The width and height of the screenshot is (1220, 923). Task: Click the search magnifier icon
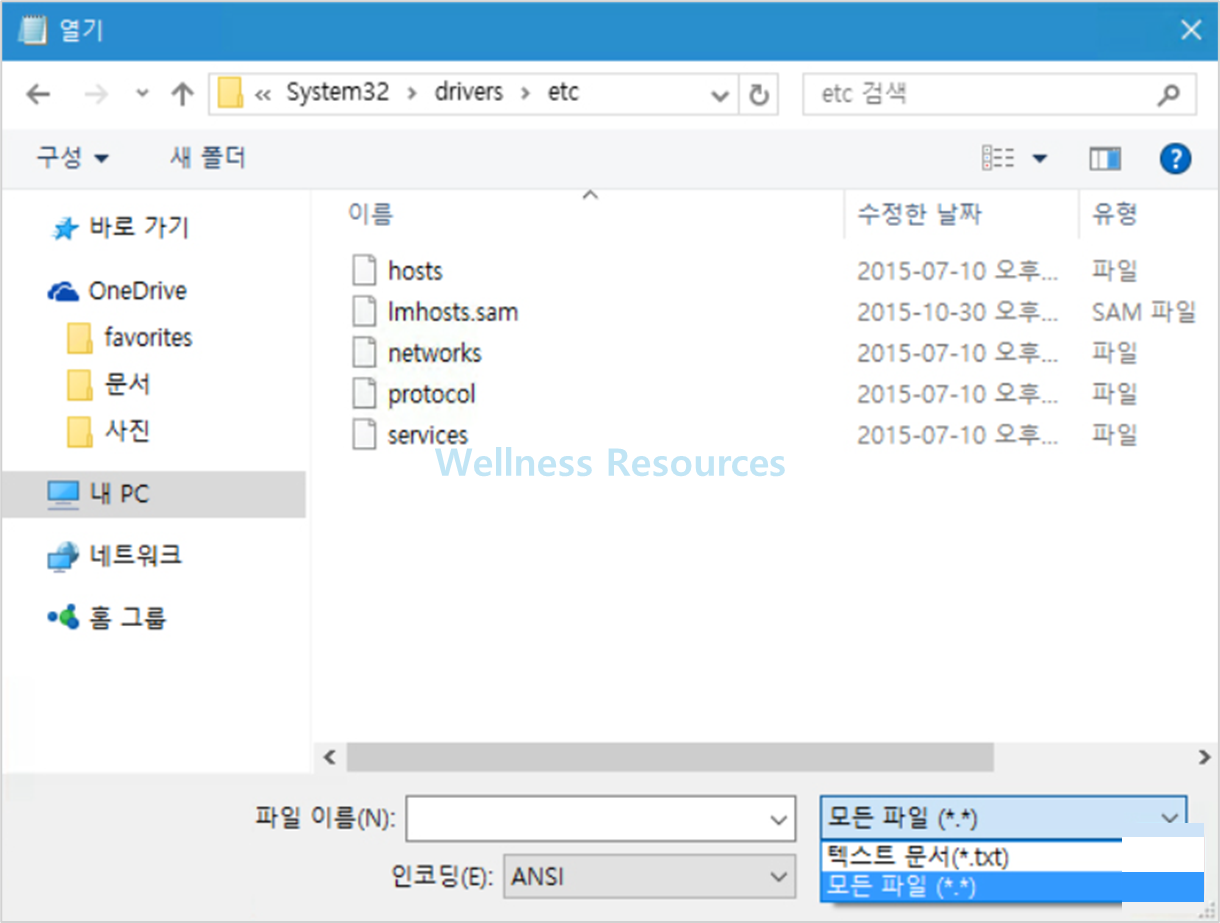coord(1168,95)
